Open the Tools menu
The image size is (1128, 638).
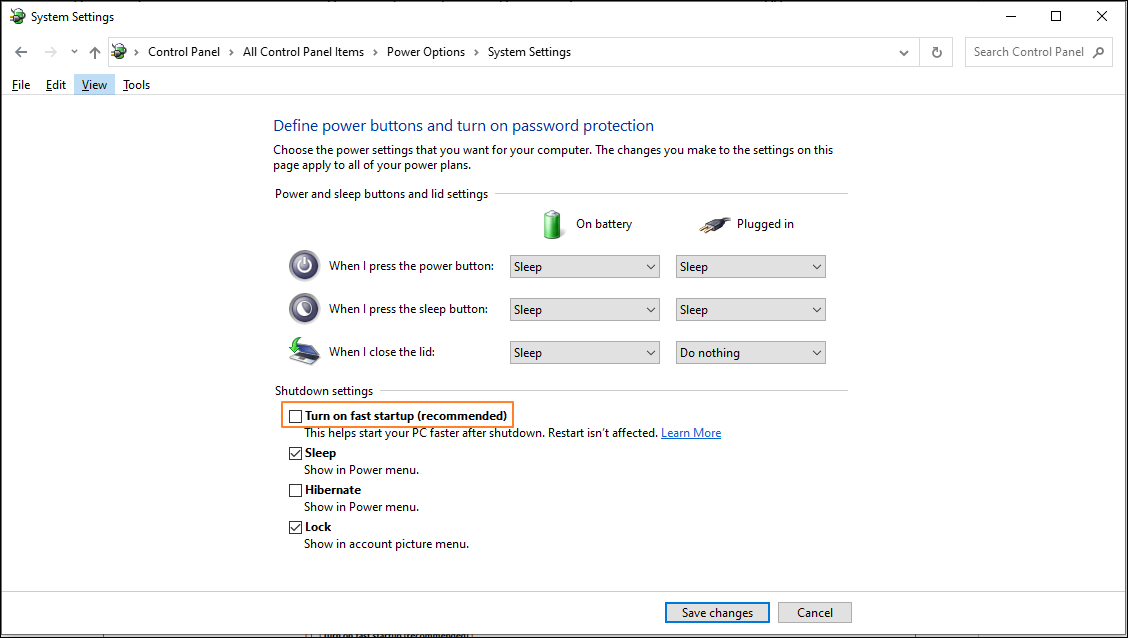[136, 85]
